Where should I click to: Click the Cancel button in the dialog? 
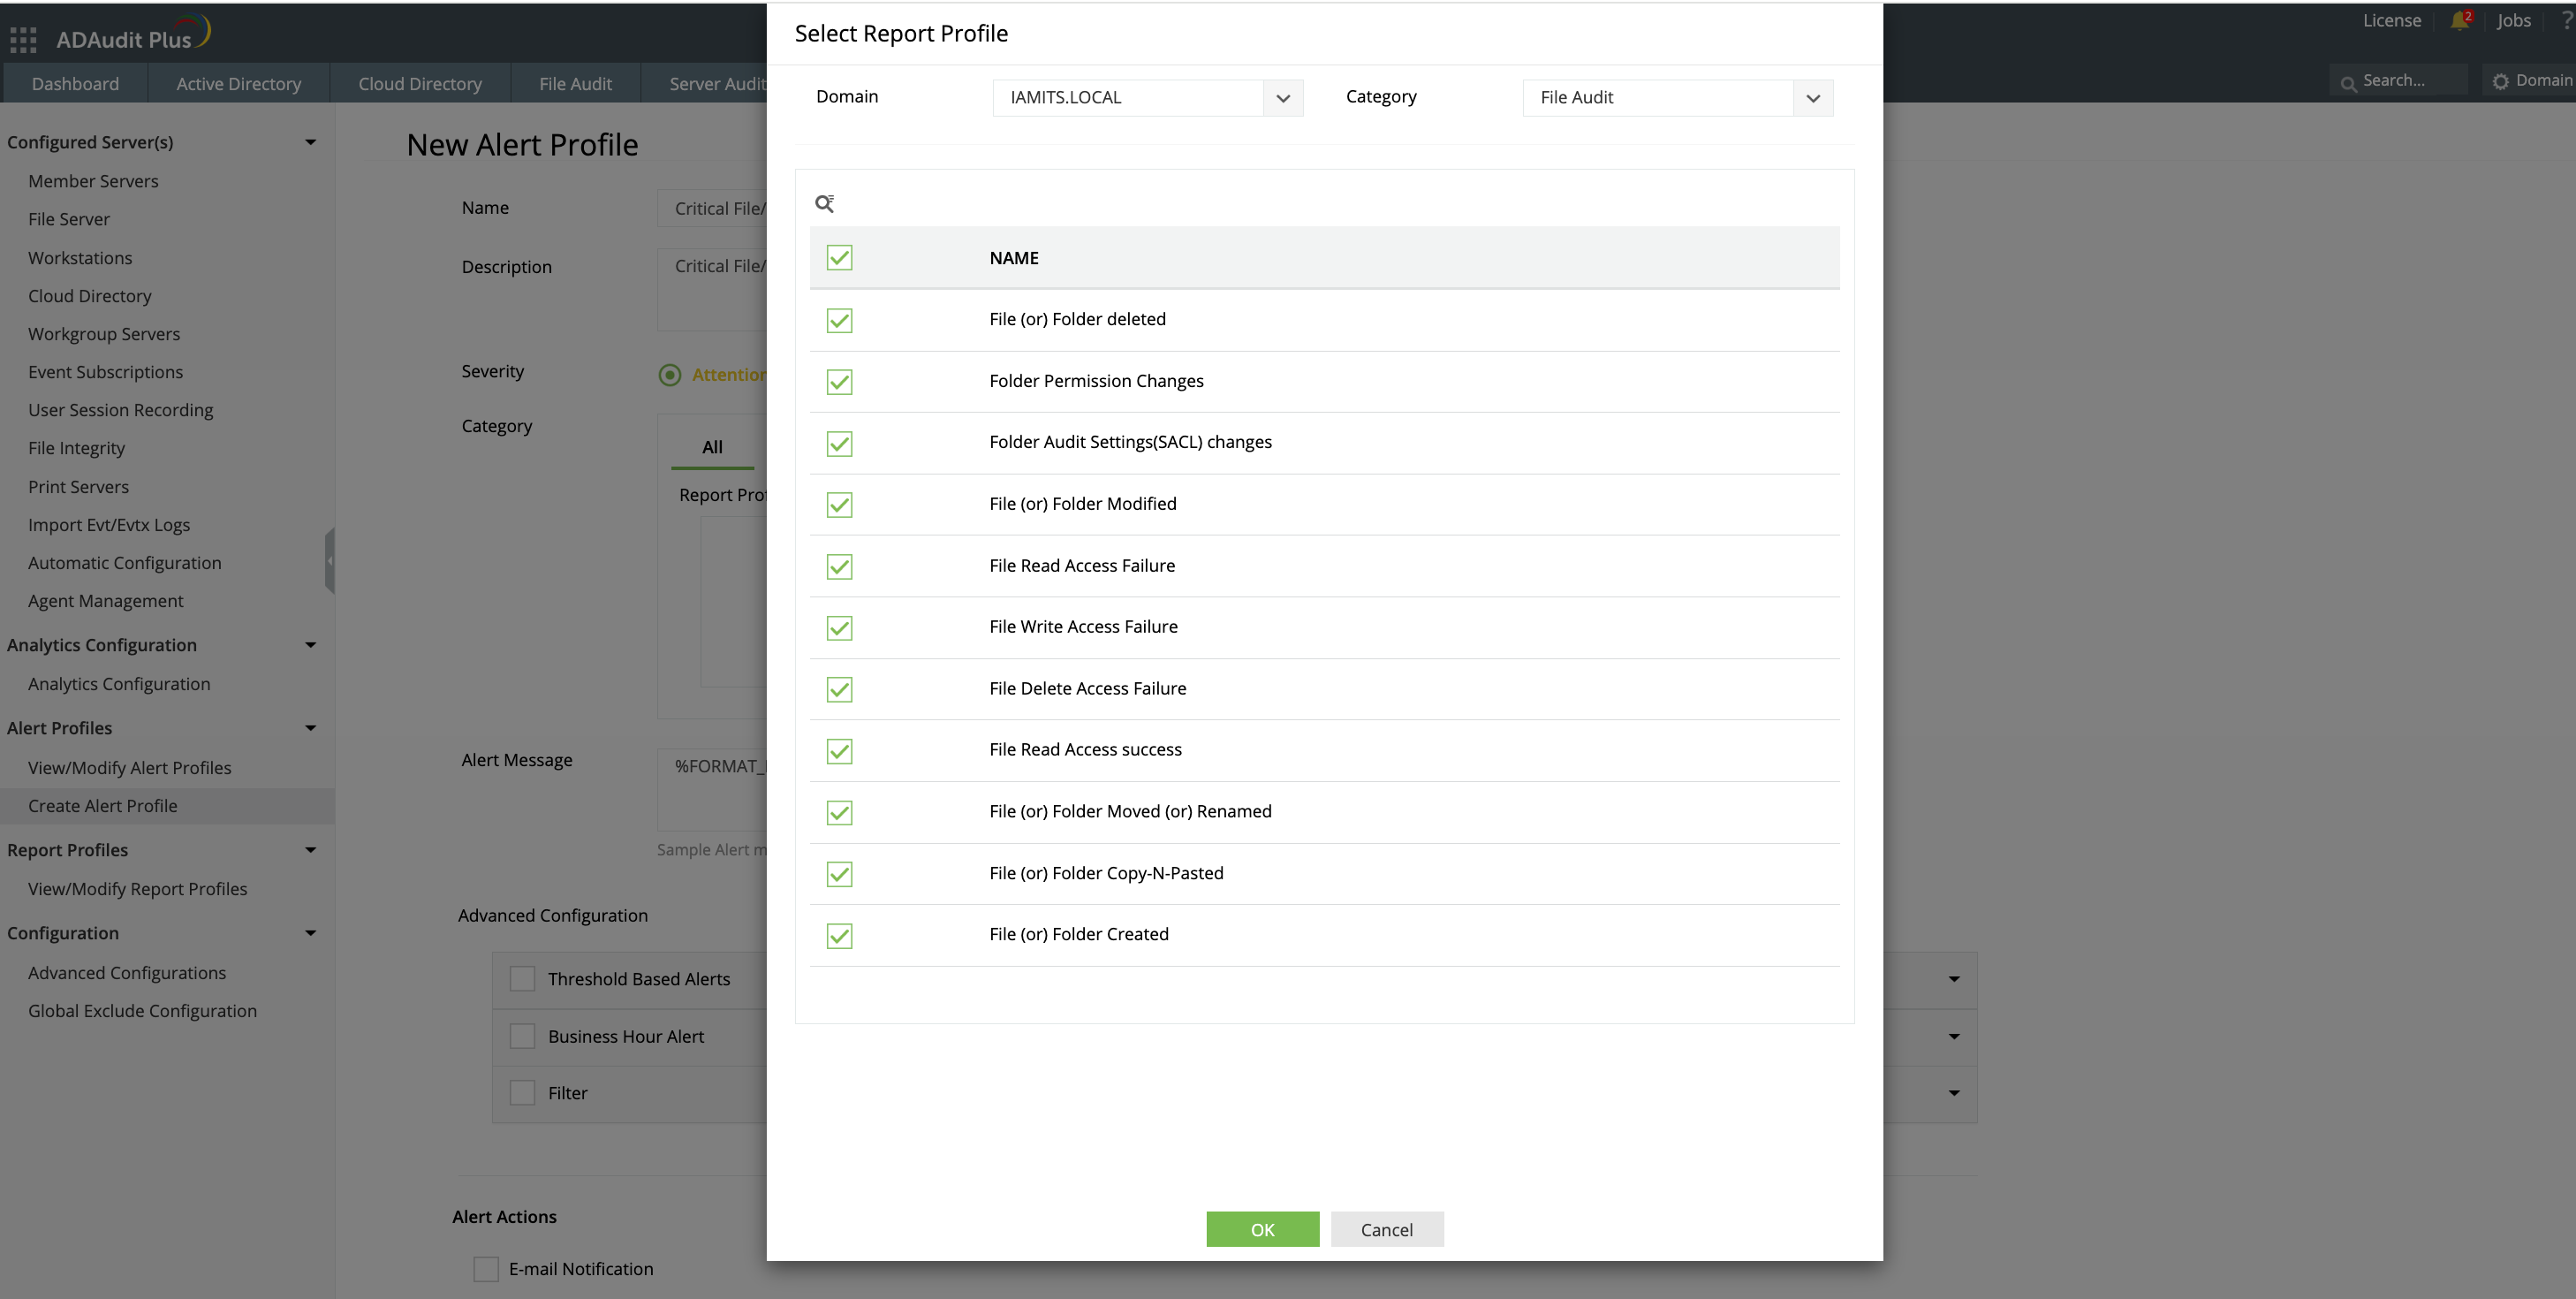click(1386, 1229)
